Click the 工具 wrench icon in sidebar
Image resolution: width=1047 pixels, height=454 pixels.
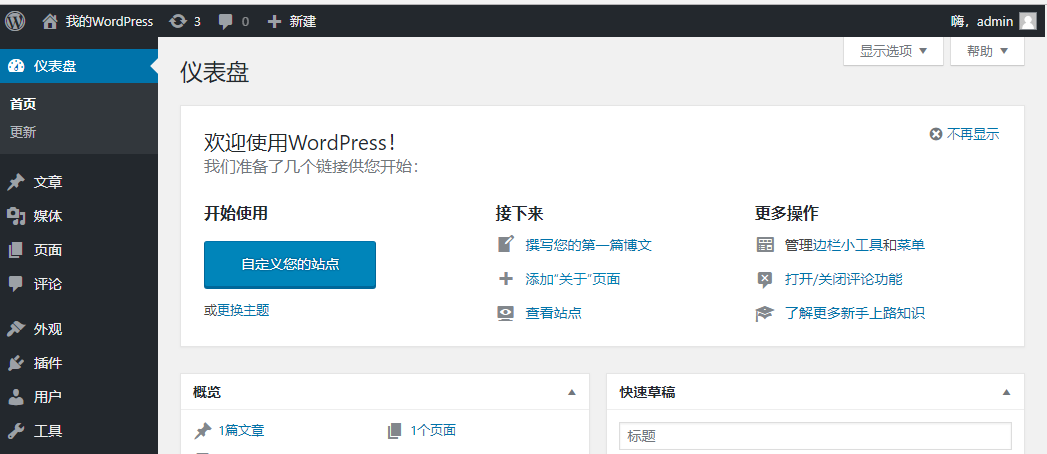pyautogui.click(x=16, y=431)
